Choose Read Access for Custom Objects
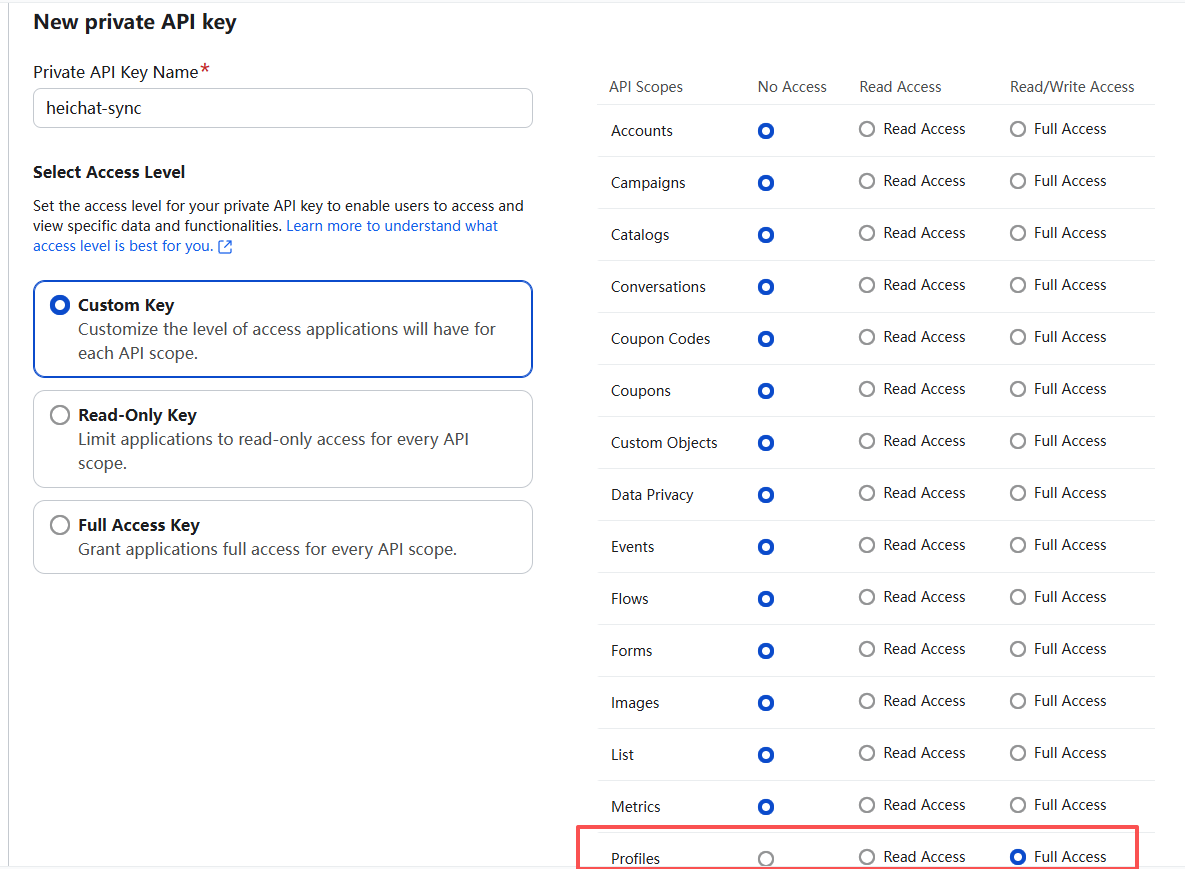The height and width of the screenshot is (869, 1185). (867, 441)
